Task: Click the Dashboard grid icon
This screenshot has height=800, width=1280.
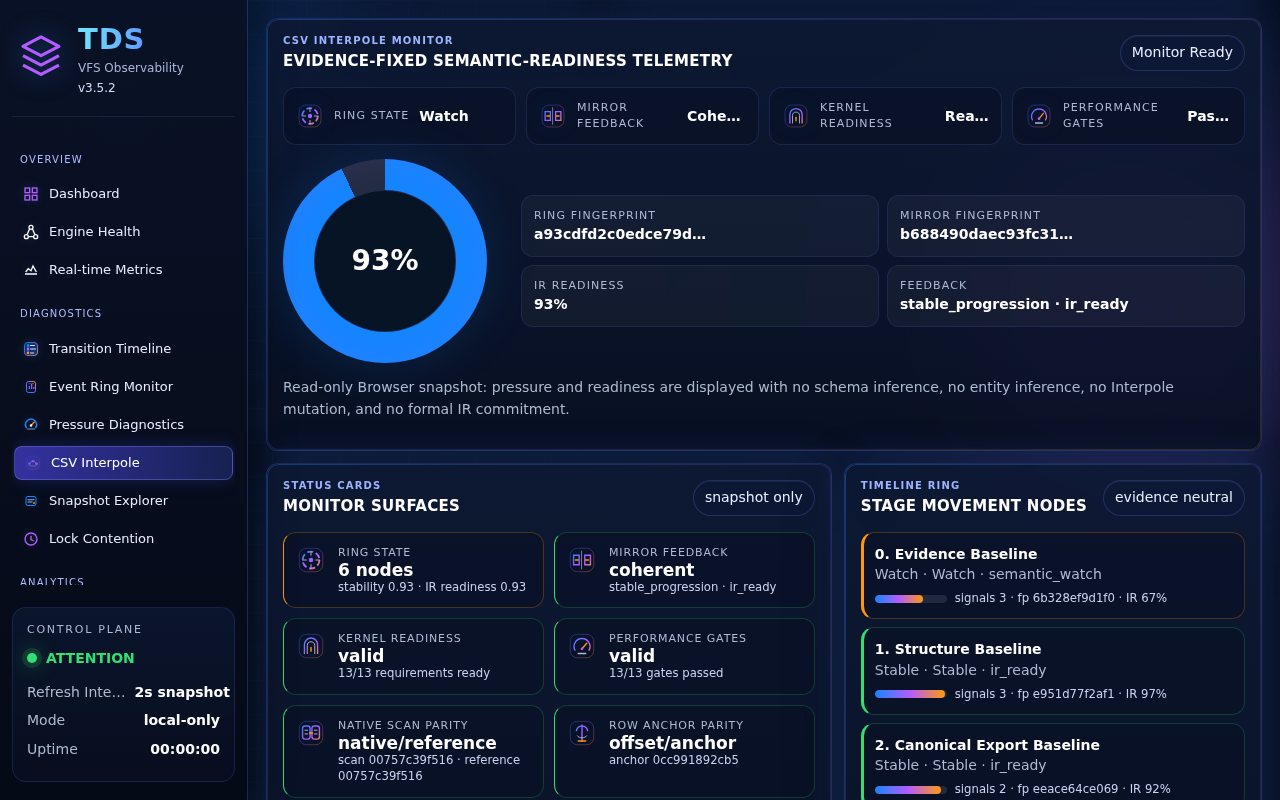Action: (x=31, y=194)
